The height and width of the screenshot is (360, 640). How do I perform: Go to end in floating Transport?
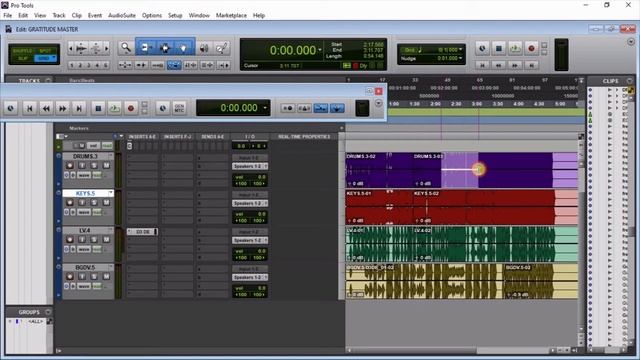point(79,108)
